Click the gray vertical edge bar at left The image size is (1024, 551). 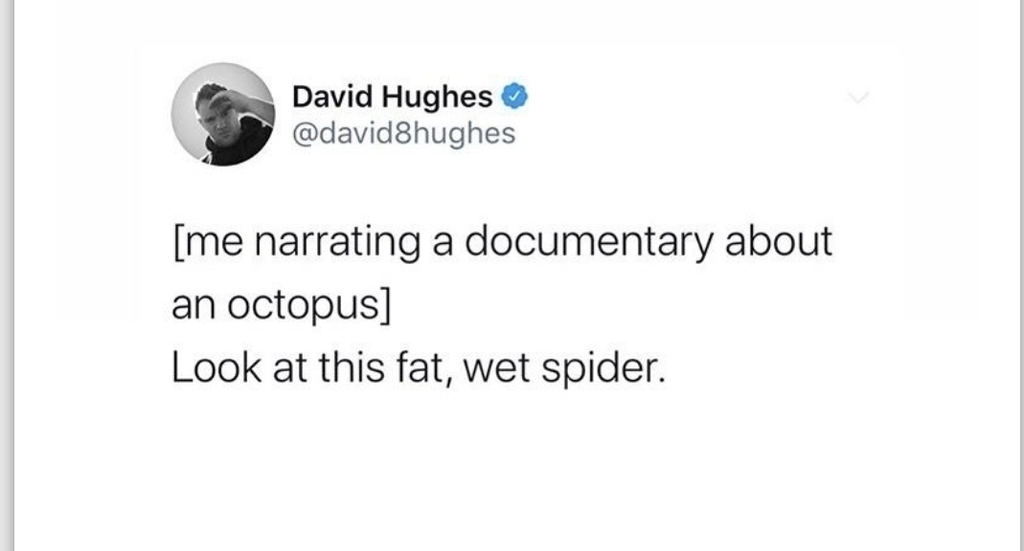point(7,276)
